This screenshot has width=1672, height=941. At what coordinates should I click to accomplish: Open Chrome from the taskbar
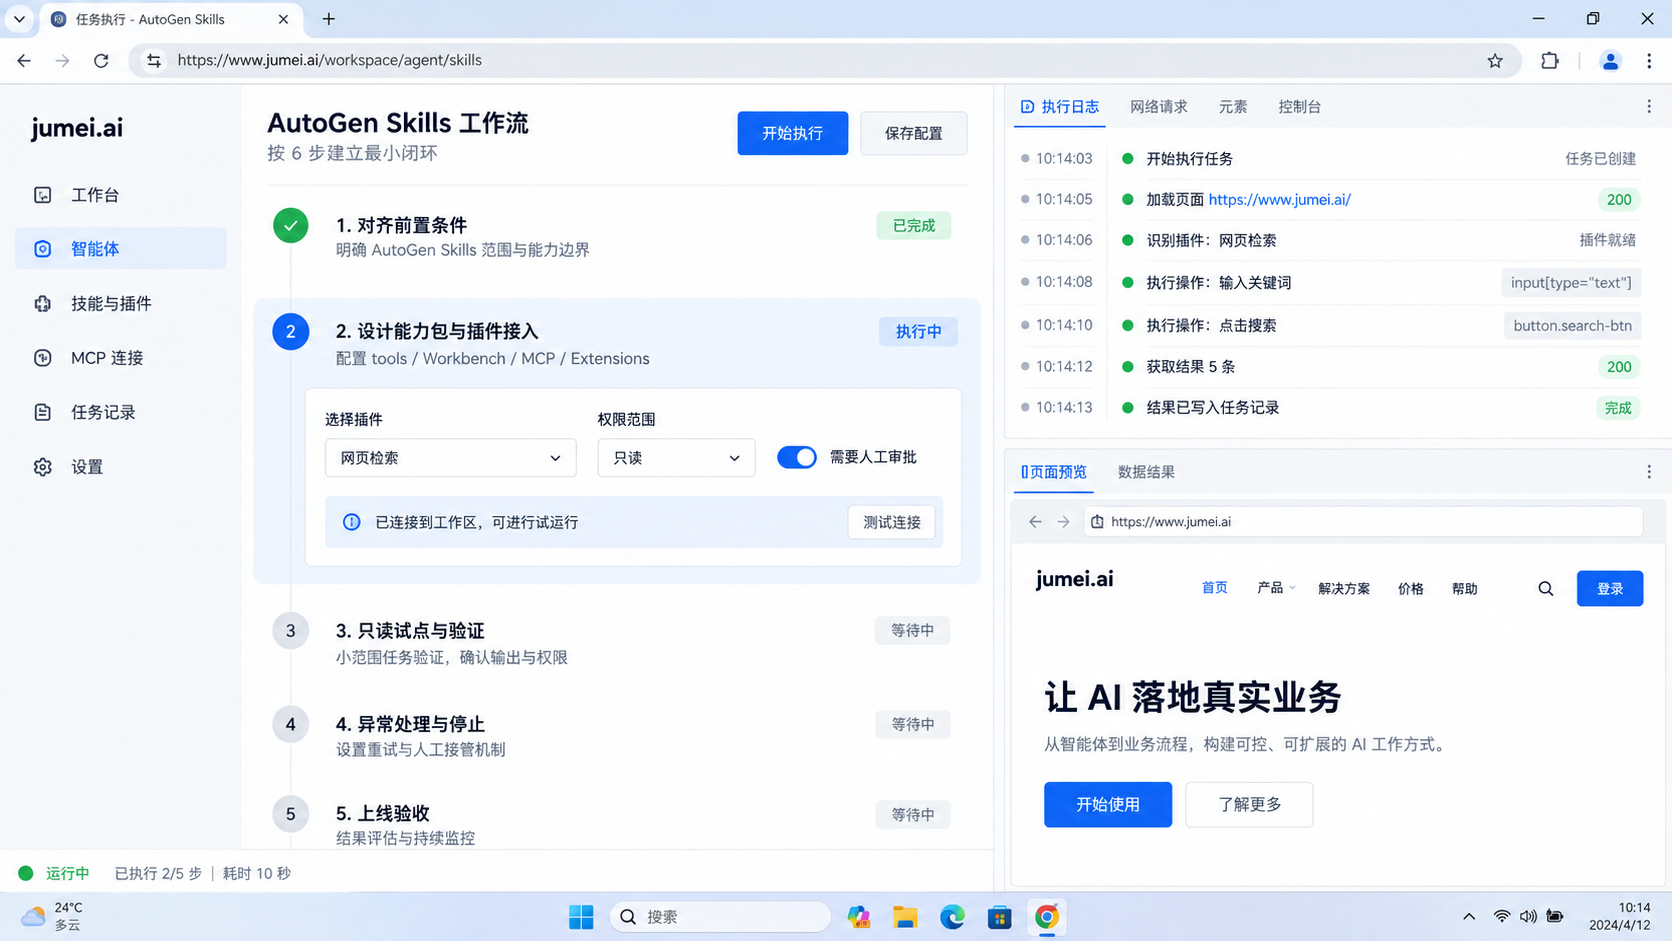[x=1047, y=917]
